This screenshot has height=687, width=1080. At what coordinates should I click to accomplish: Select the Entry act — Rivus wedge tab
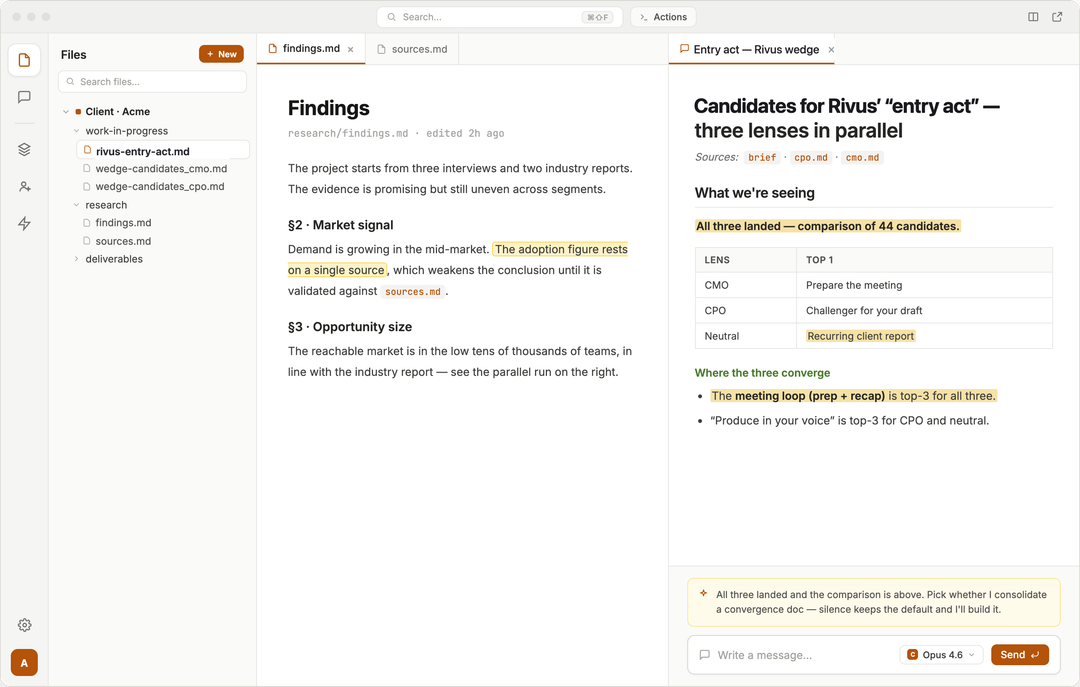pyautogui.click(x=751, y=50)
